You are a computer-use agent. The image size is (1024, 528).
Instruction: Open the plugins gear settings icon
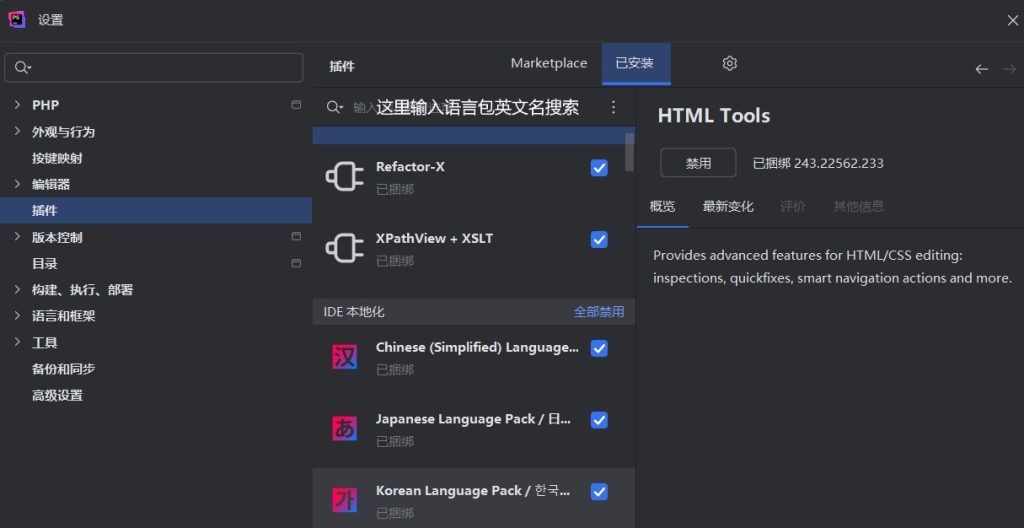(729, 63)
